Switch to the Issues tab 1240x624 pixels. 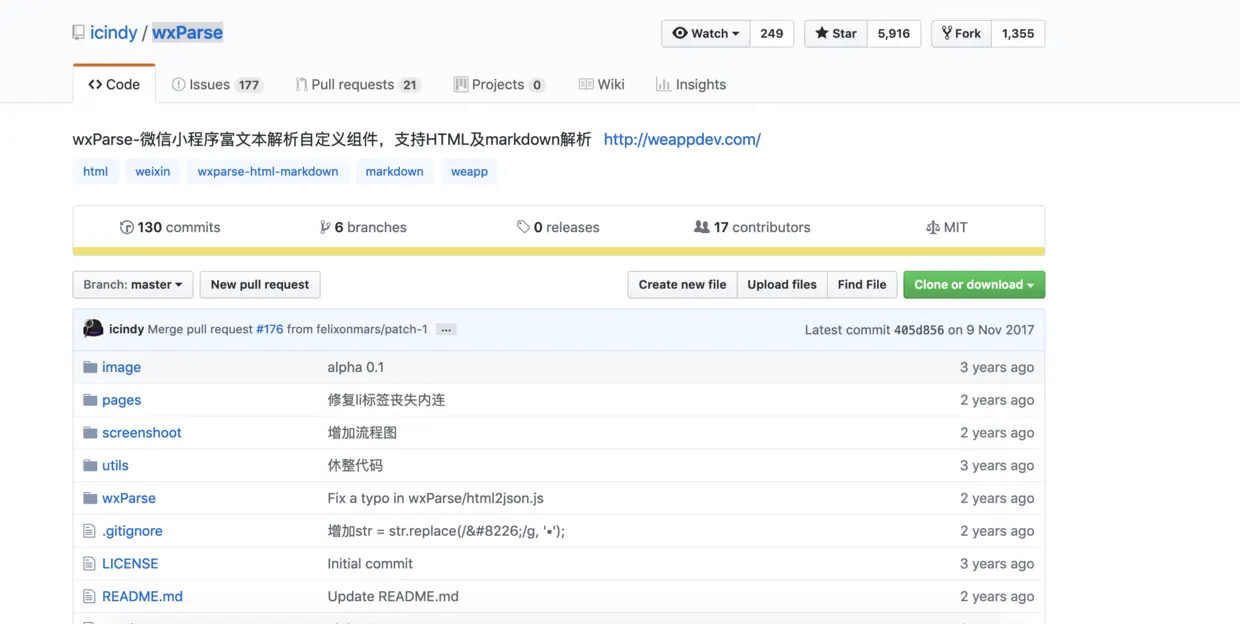pyautogui.click(x=217, y=85)
